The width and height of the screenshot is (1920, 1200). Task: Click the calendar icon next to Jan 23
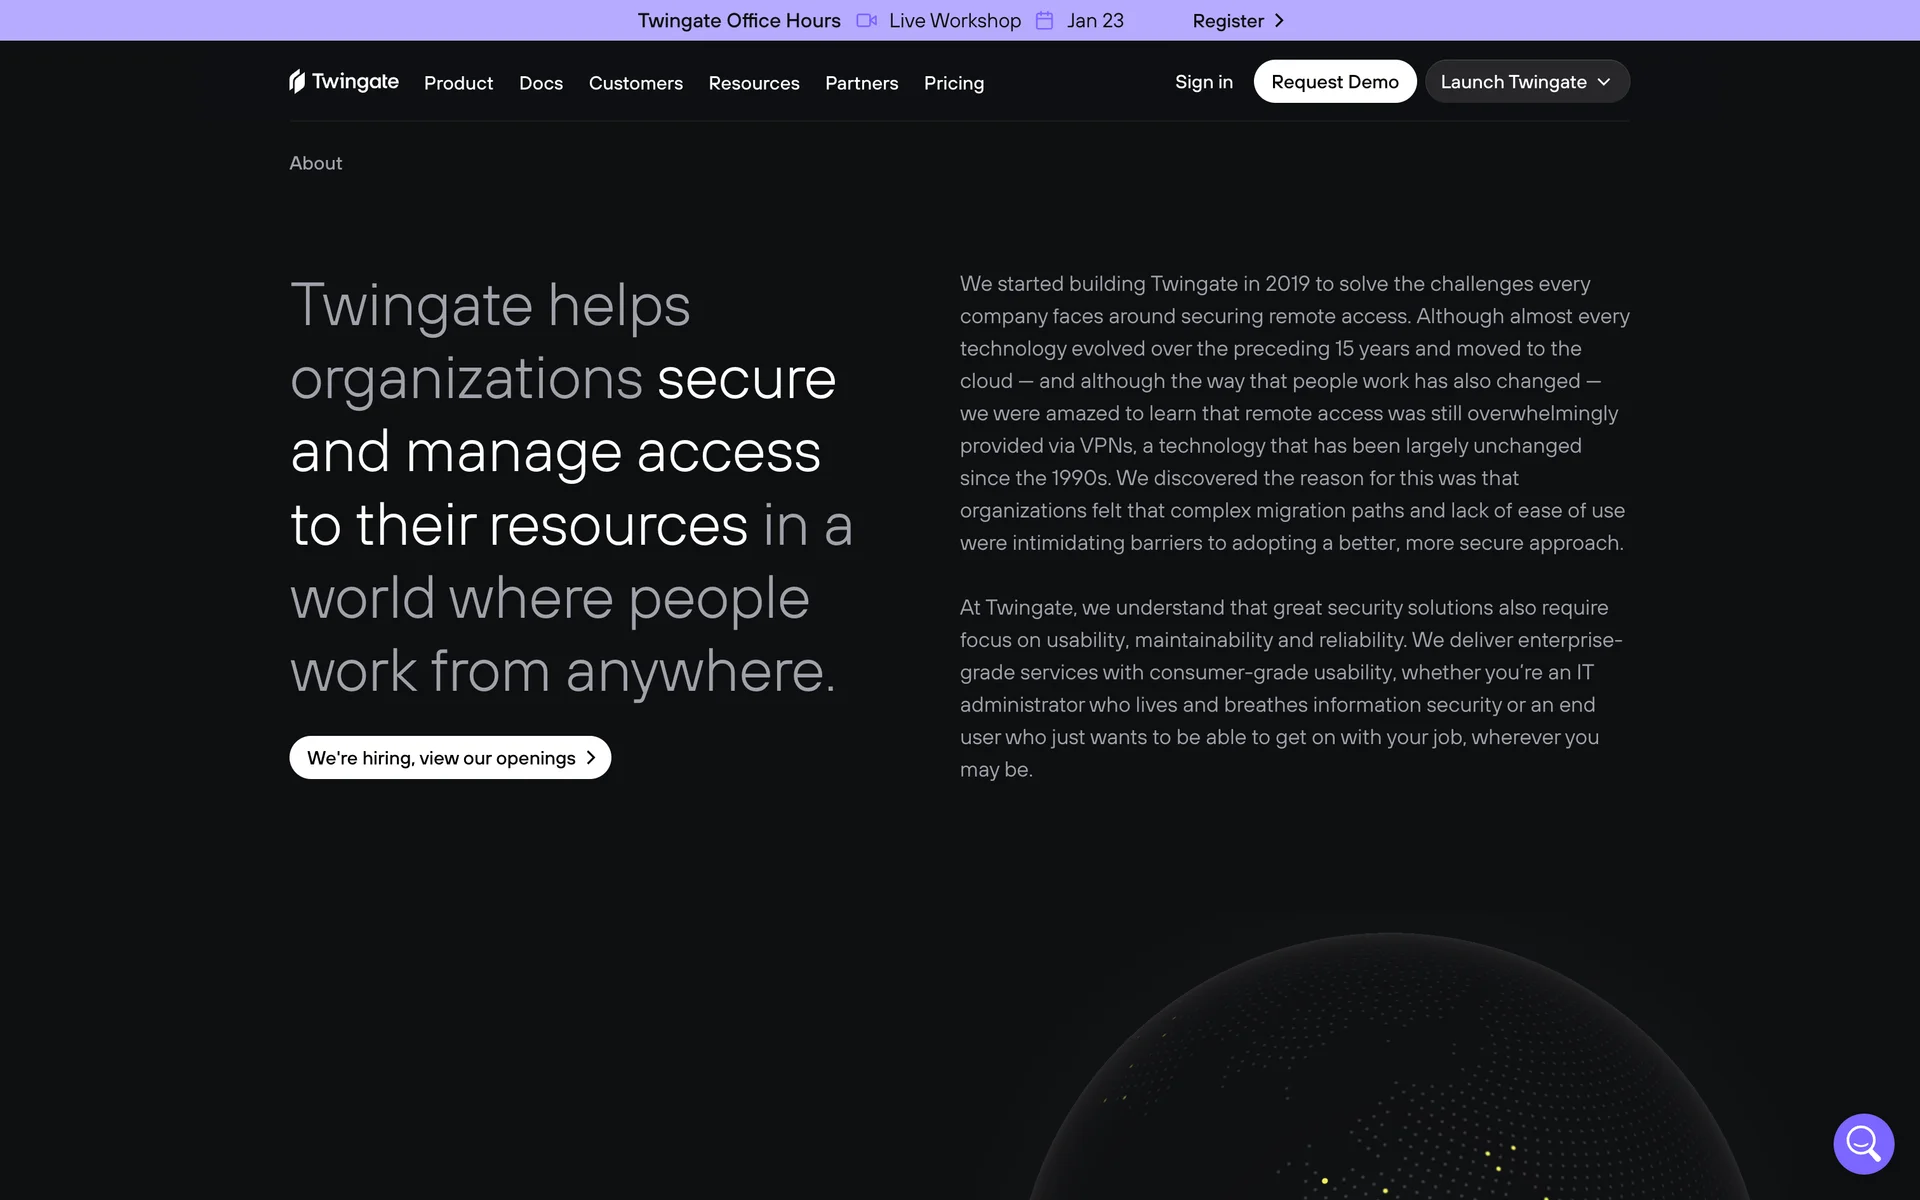coord(1044,21)
